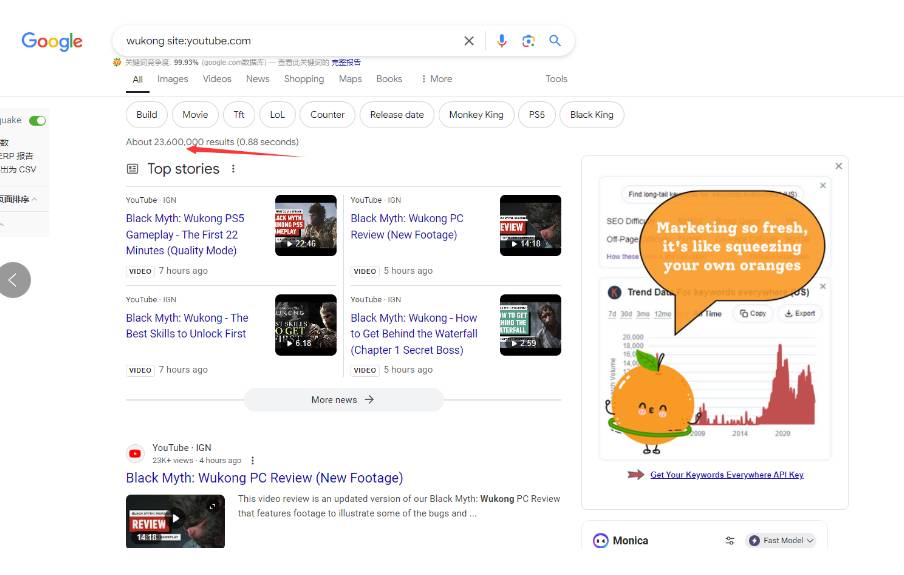Toggle the green sidebar switch off
The height and width of the screenshot is (575, 904).
point(38,120)
